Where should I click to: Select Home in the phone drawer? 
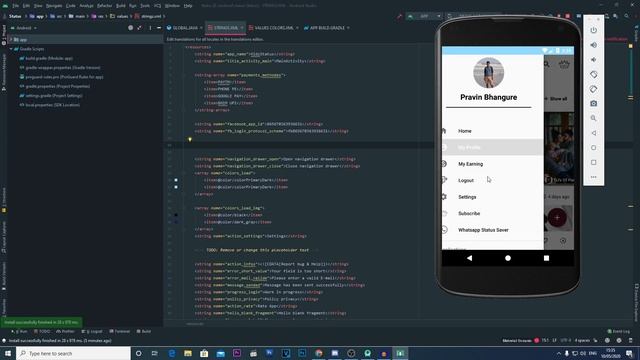coord(492,131)
